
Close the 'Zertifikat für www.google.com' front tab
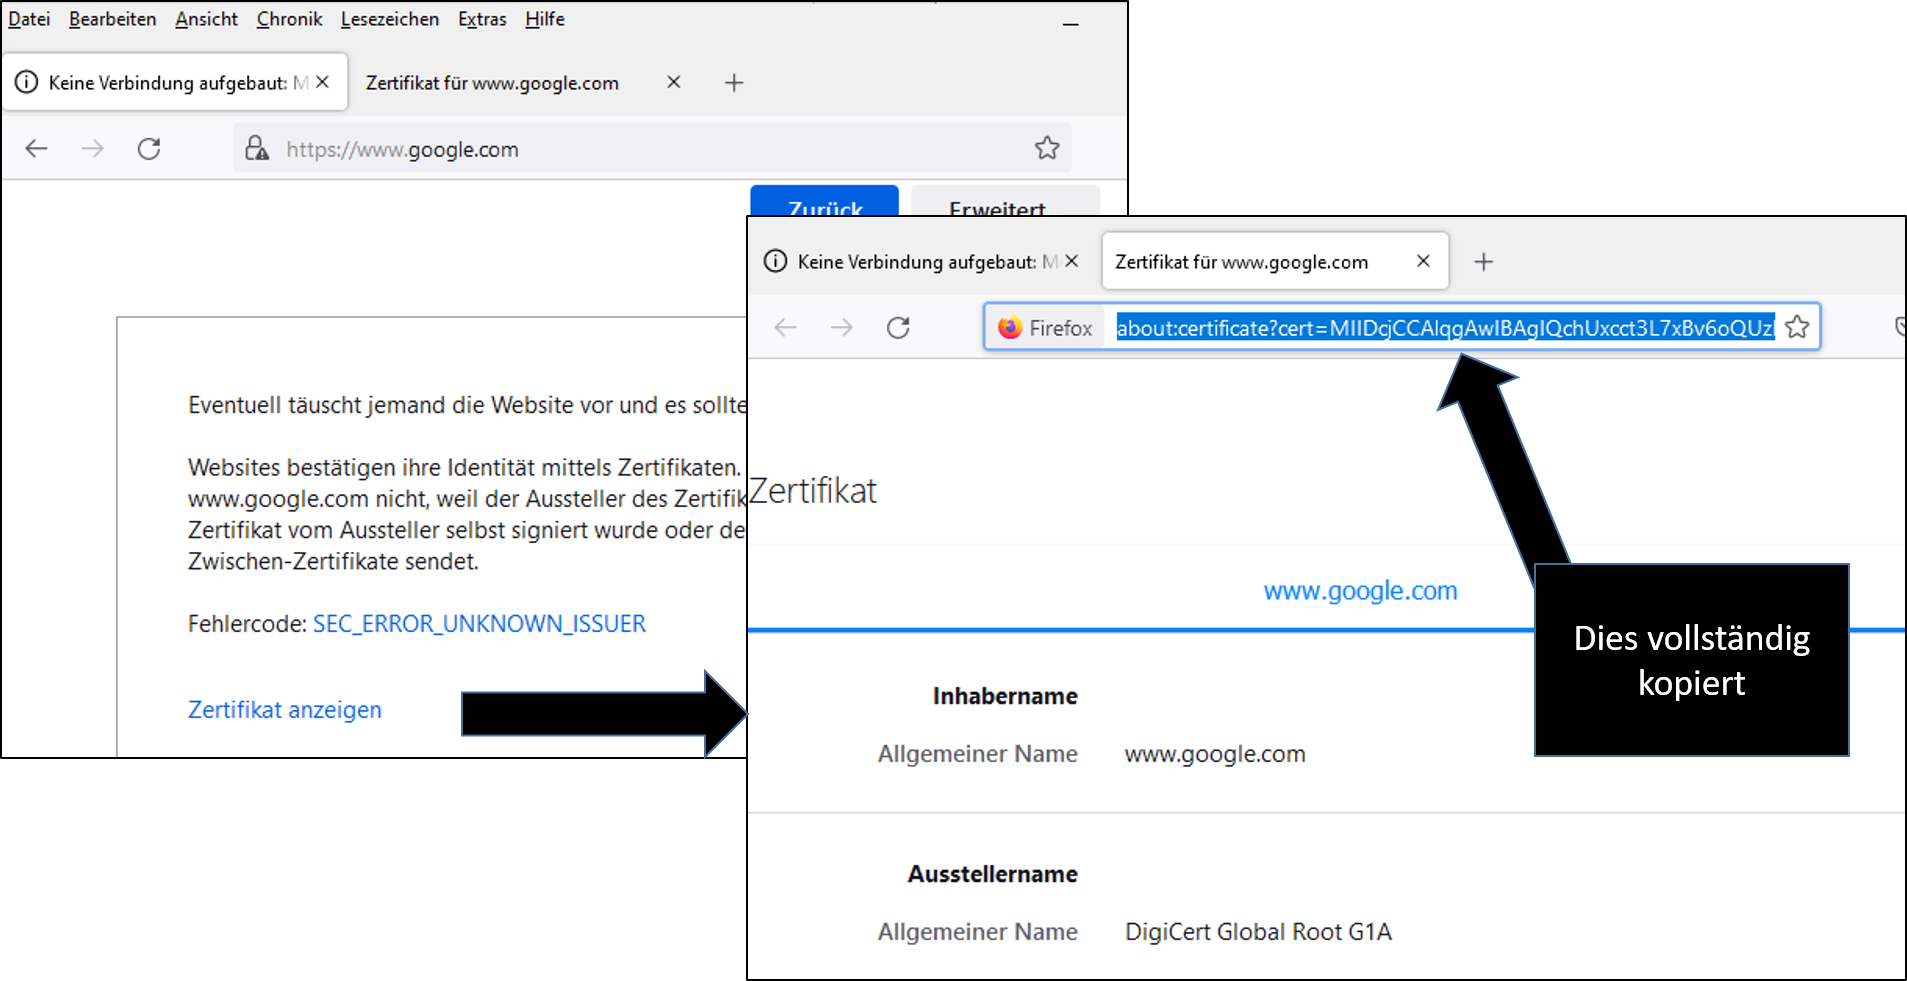coord(1423,261)
